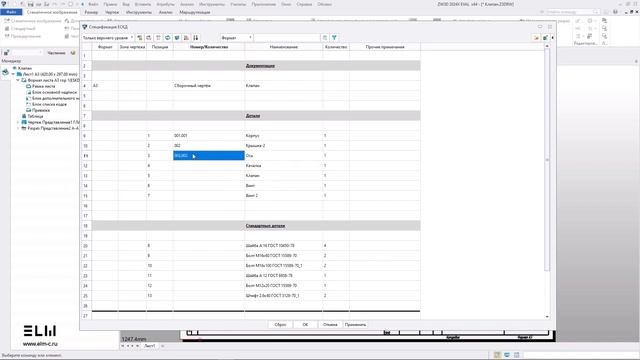Click top icon in right ribbon column

click(x=604, y=20)
